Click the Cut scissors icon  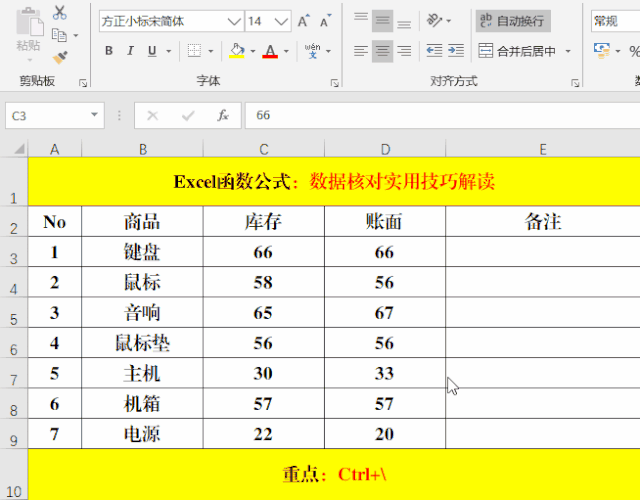tap(59, 13)
